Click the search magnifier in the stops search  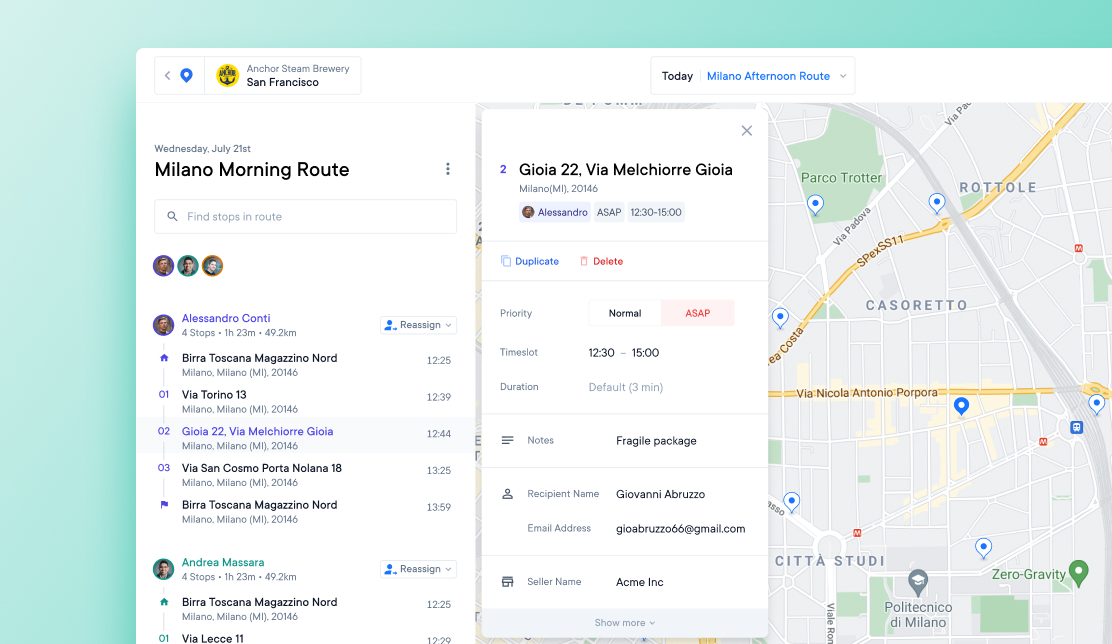pyautogui.click(x=170, y=216)
